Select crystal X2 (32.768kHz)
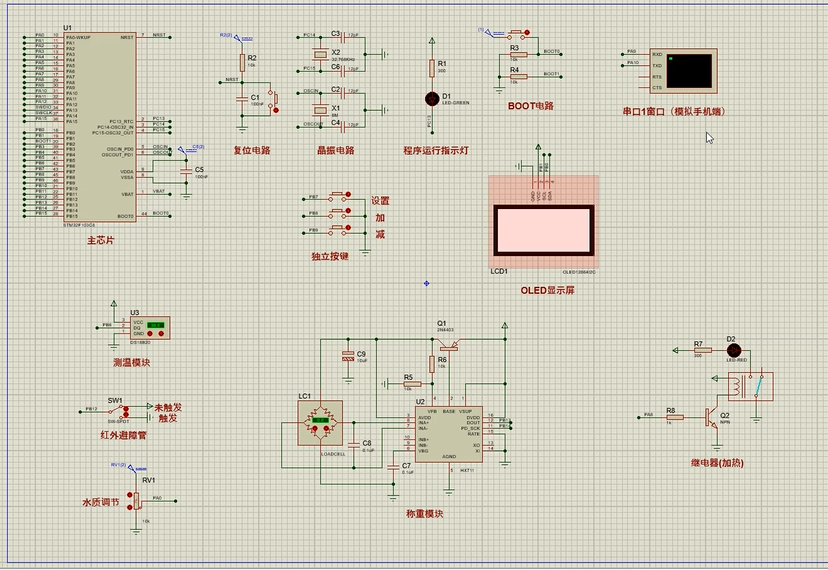This screenshot has width=828, height=570. click(320, 53)
